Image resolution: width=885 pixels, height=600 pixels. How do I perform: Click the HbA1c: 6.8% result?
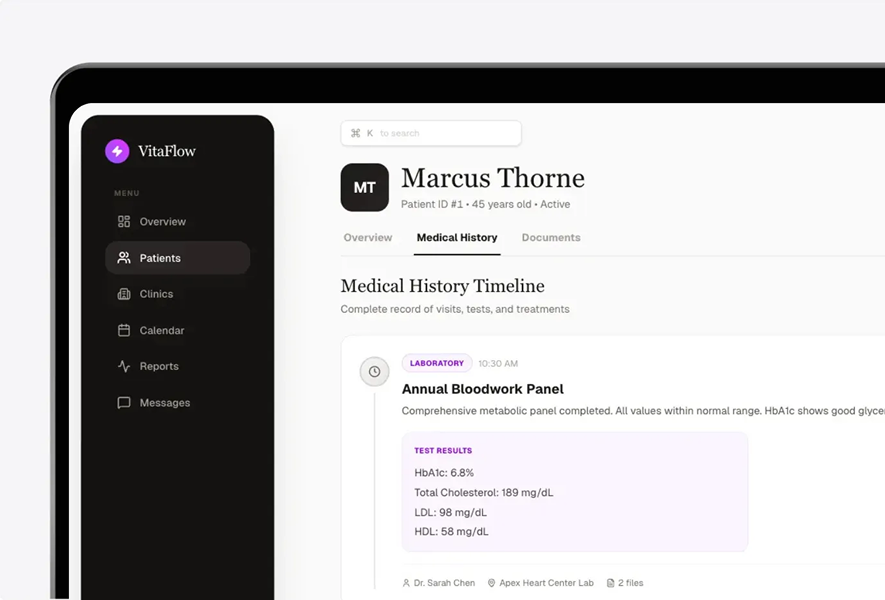click(444, 473)
